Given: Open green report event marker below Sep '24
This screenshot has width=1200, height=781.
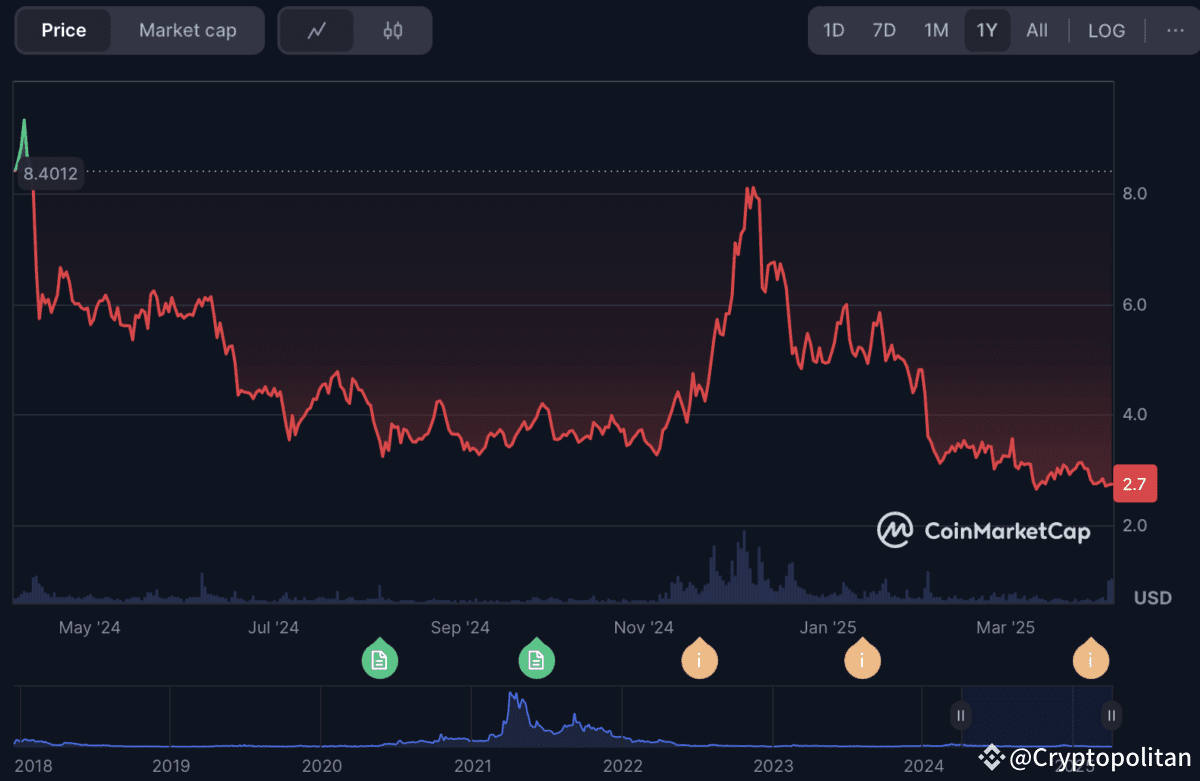Looking at the screenshot, I should 537,660.
